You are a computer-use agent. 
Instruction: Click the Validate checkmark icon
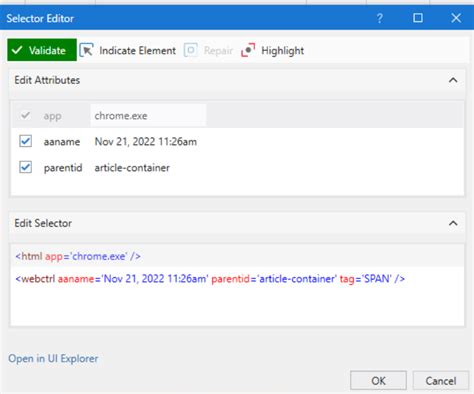click(x=17, y=50)
